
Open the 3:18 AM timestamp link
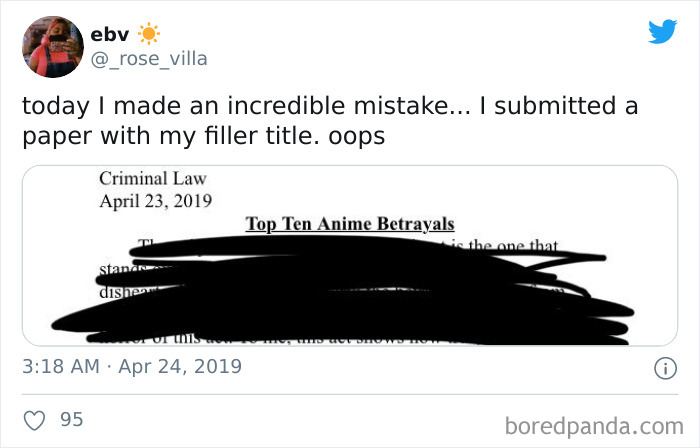pyautogui.click(x=61, y=366)
